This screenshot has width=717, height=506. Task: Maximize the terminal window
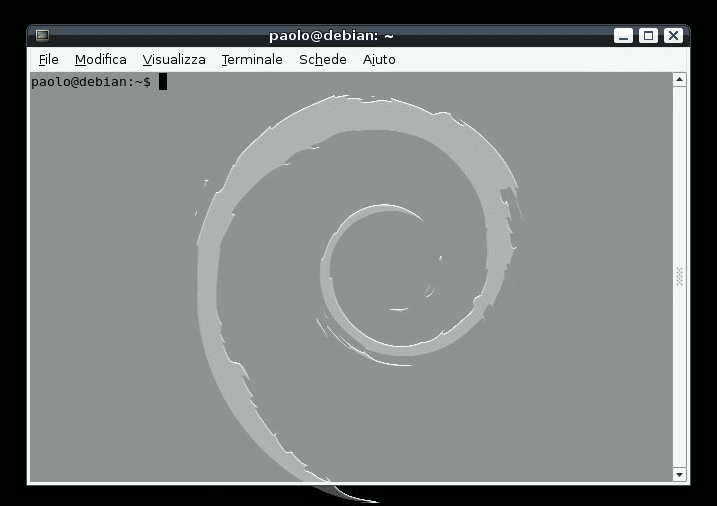pos(648,36)
